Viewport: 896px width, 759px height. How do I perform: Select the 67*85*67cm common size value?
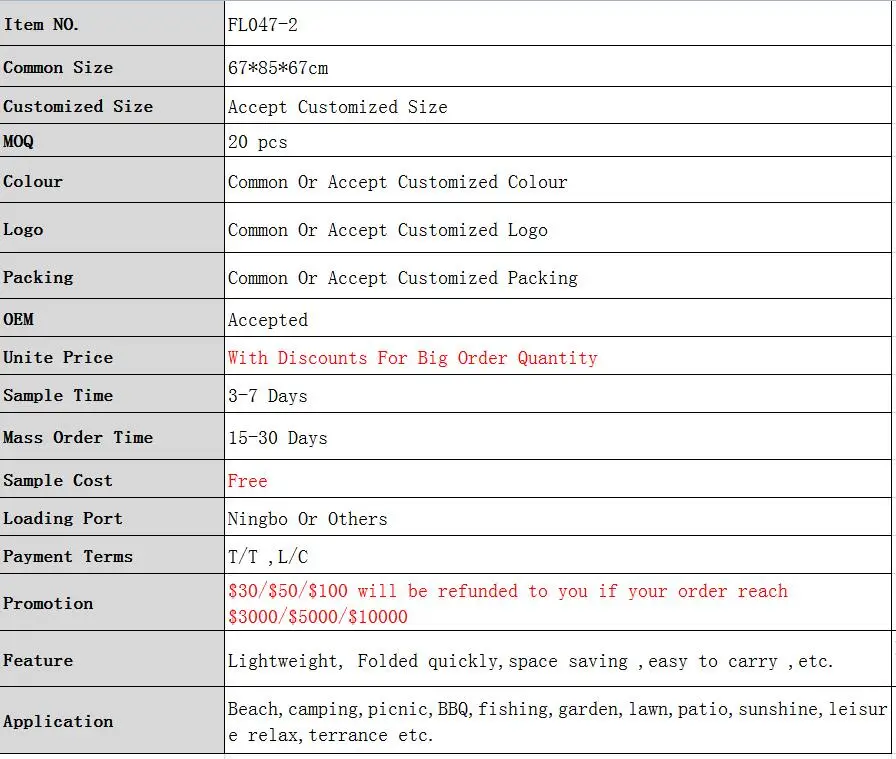click(278, 68)
